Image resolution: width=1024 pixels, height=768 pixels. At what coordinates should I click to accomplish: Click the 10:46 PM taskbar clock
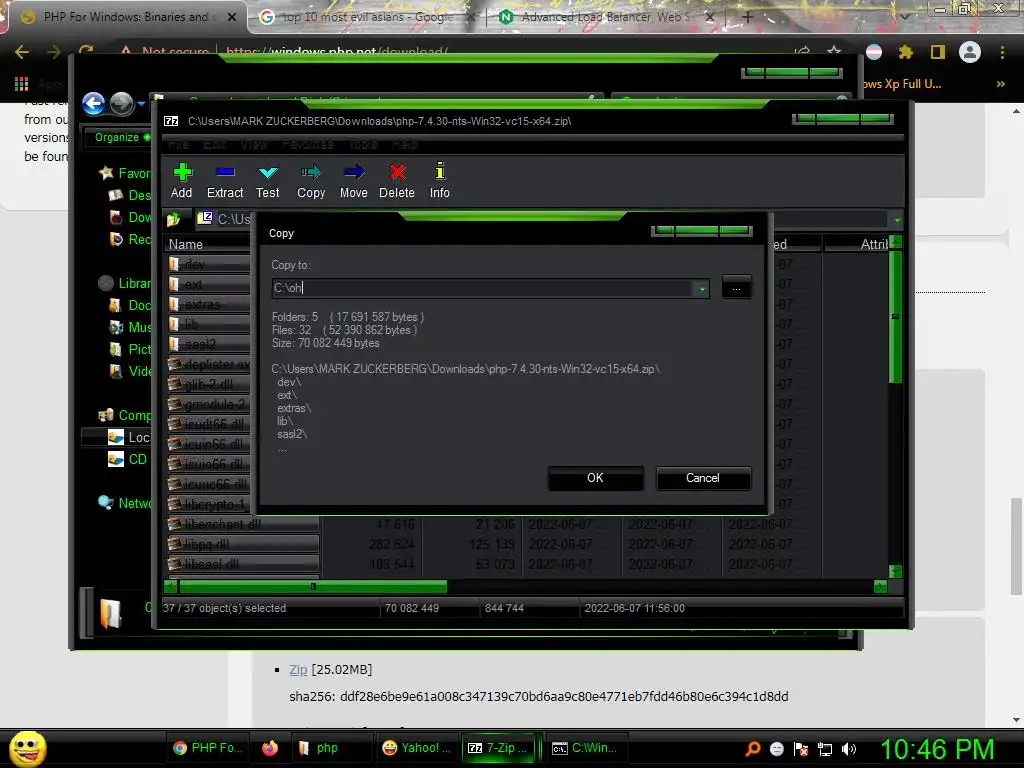click(x=937, y=749)
